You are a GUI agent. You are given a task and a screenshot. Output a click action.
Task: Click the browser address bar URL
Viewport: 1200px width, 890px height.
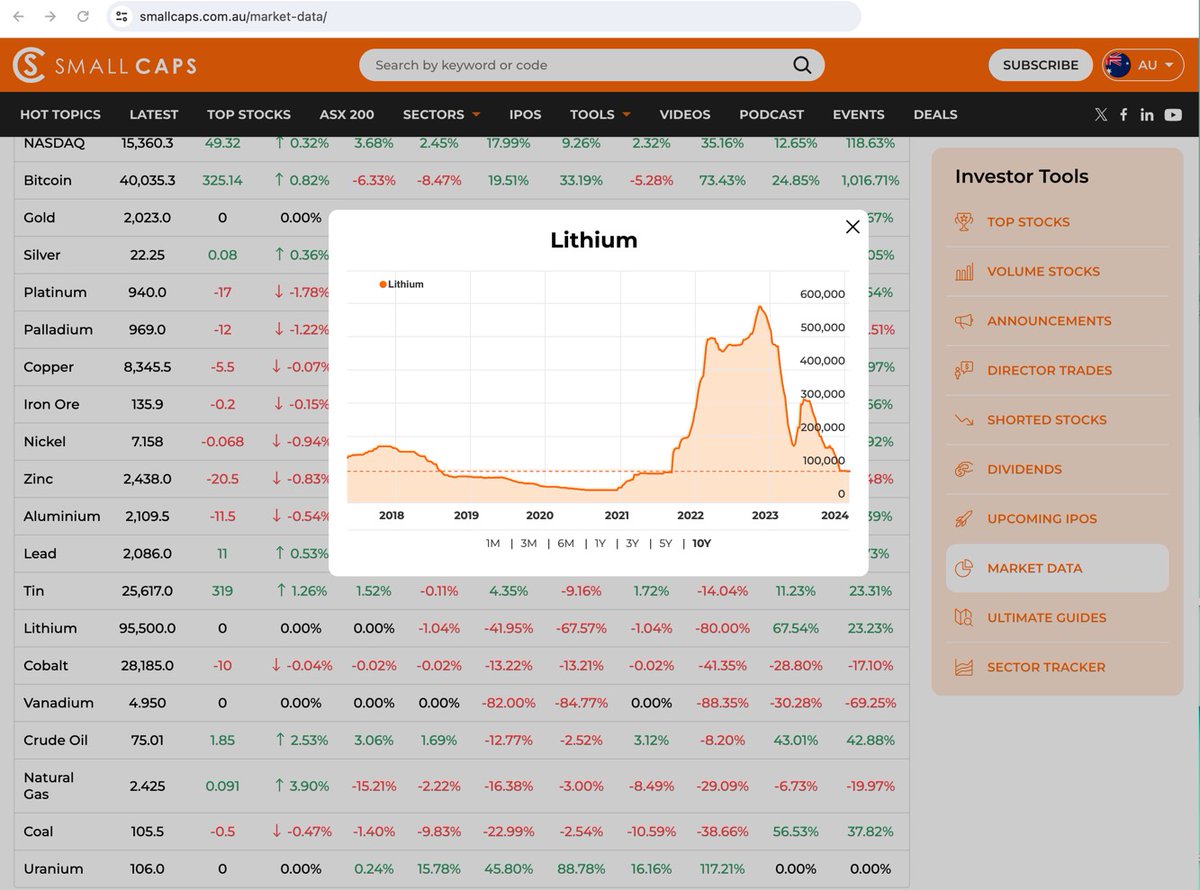click(234, 16)
